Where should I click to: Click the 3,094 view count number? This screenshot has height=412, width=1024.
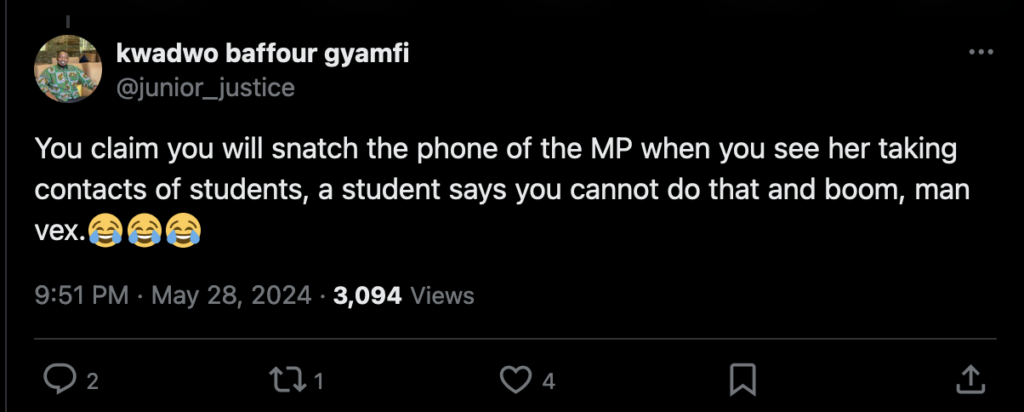[x=368, y=295]
